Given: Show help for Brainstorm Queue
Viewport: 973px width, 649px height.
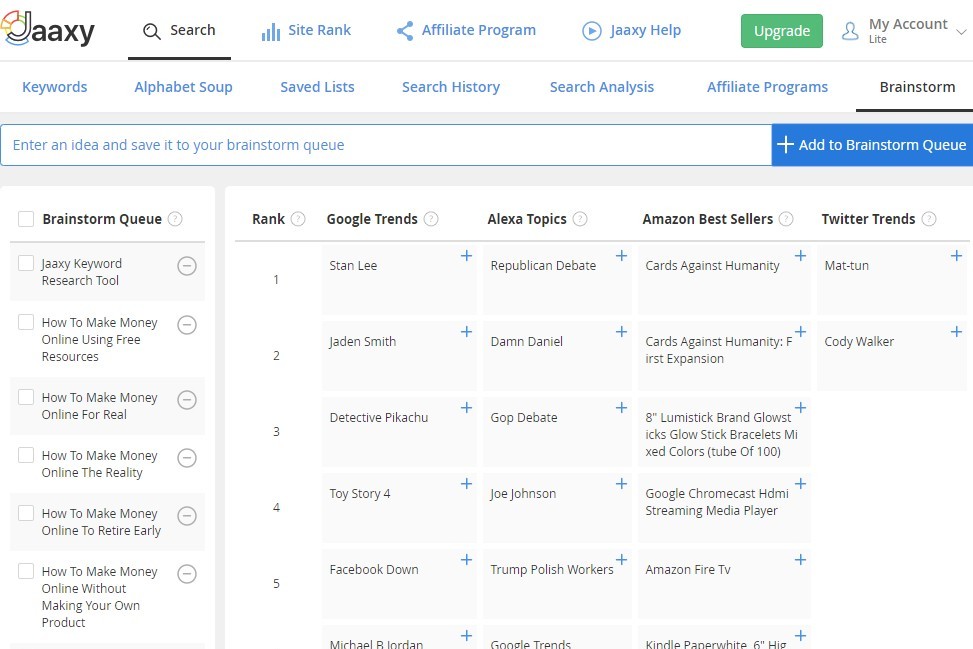Looking at the screenshot, I should 175,219.
